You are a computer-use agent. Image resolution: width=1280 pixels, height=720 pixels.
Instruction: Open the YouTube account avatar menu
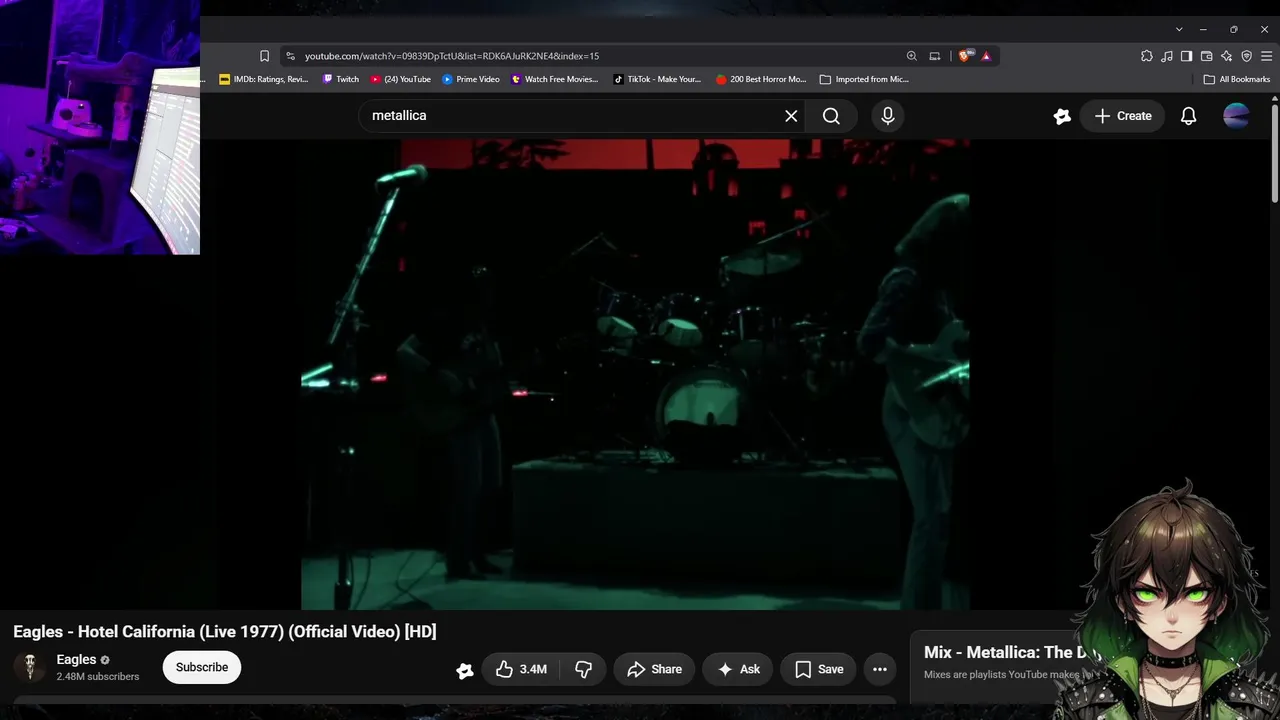[1236, 116]
